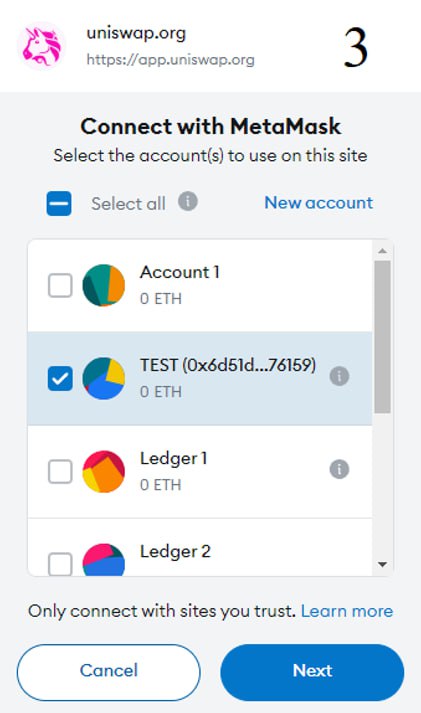Screen dimensions: 421x713
Task: Click the Ledger 2 avatar icon
Action: coord(104,560)
